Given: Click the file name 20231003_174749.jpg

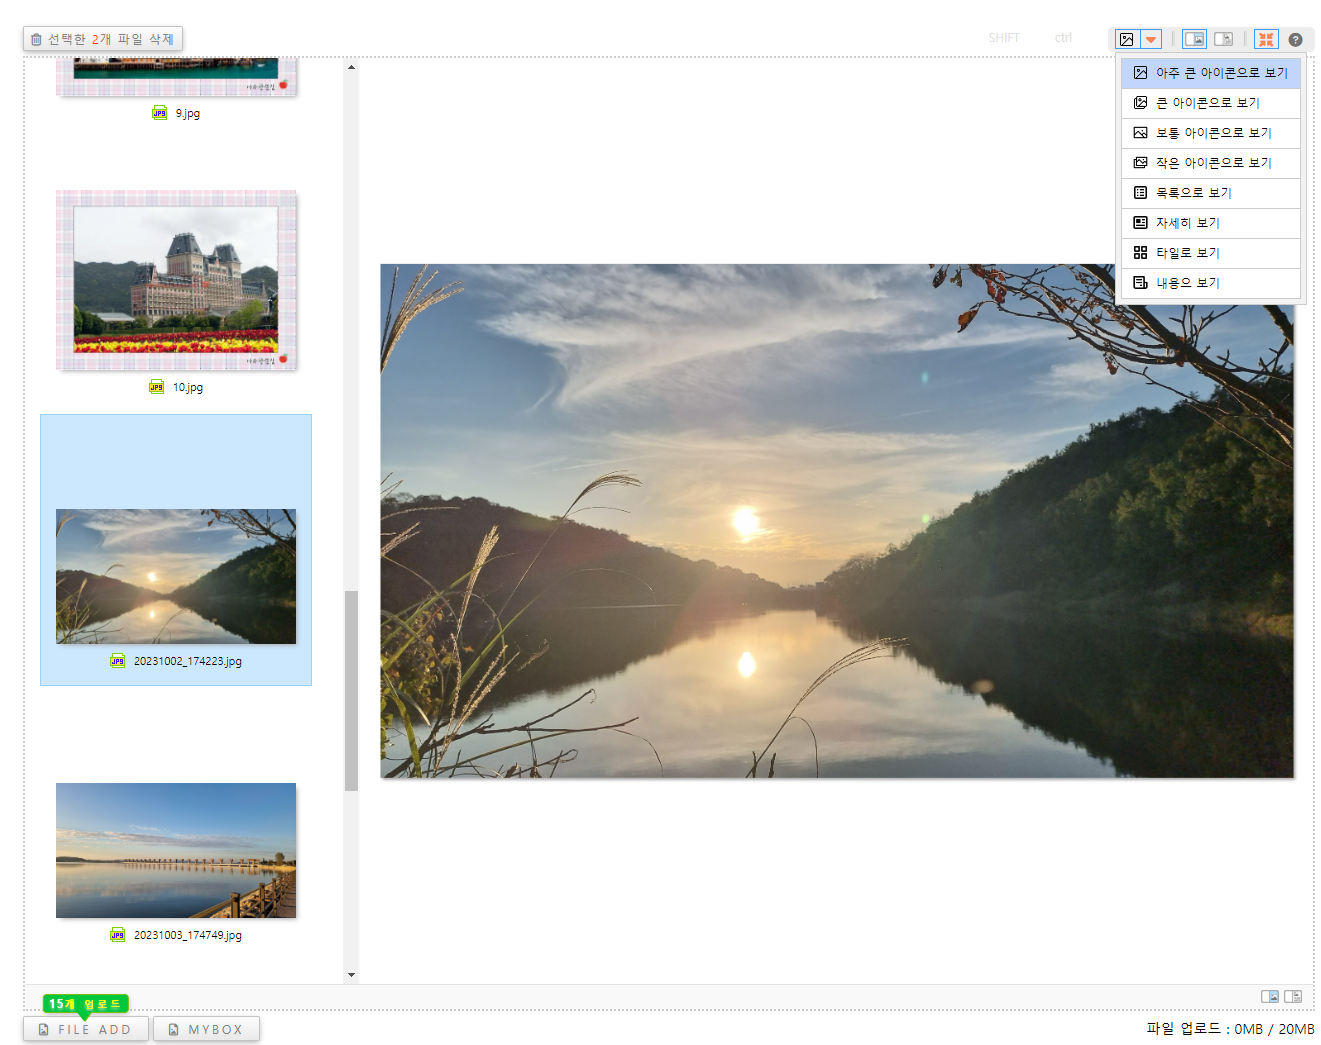Looking at the screenshot, I should tap(188, 936).
